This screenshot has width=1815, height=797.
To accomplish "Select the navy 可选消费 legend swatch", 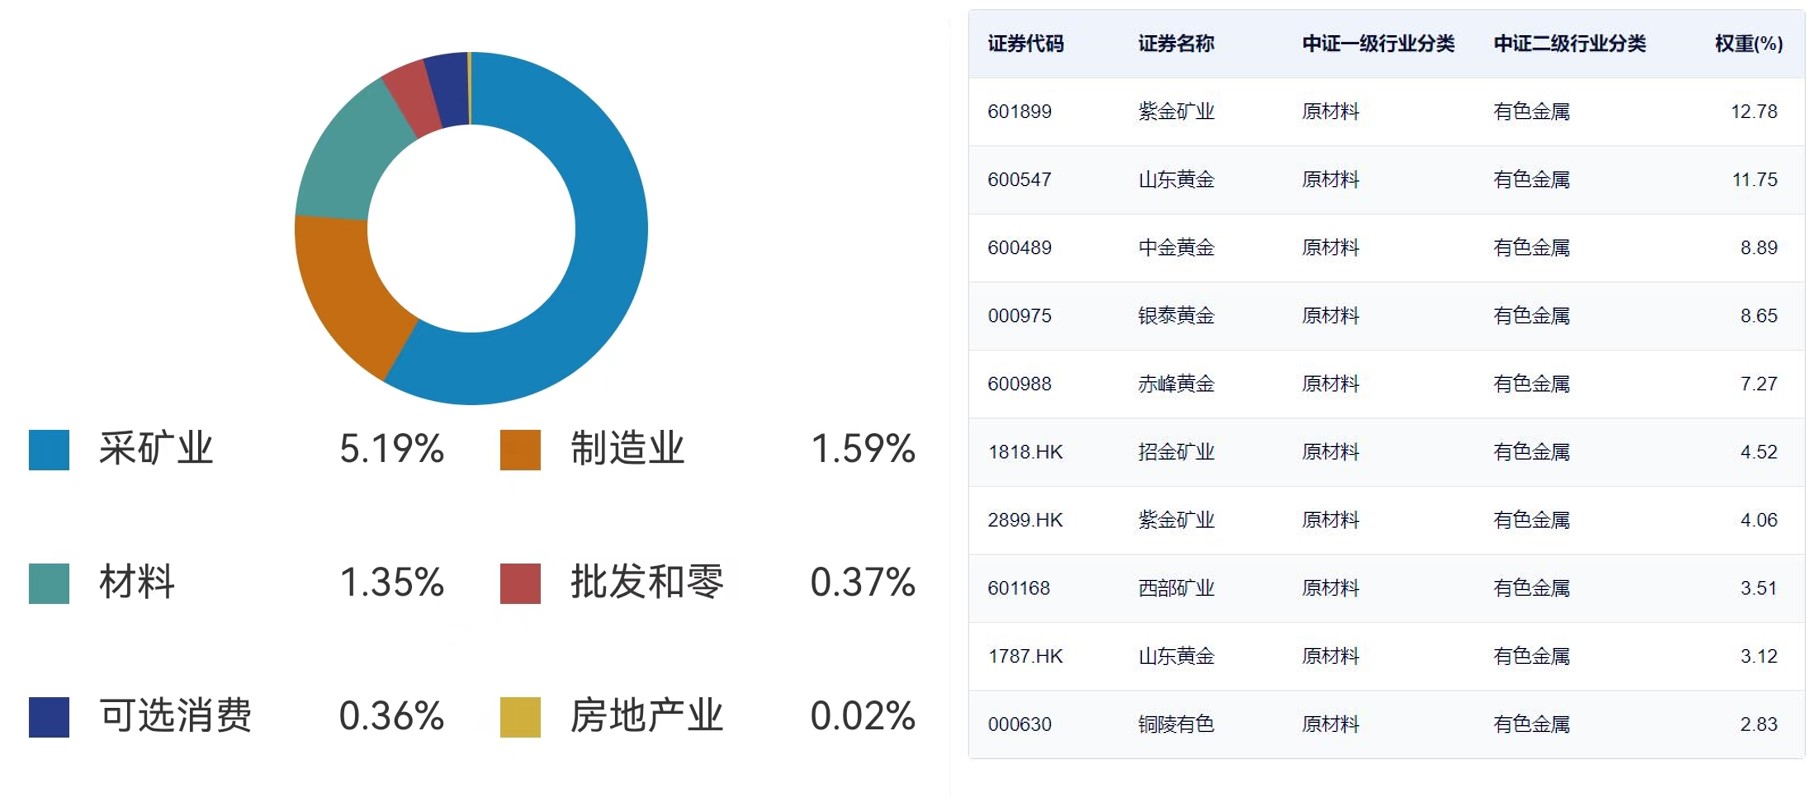I will (x=49, y=717).
